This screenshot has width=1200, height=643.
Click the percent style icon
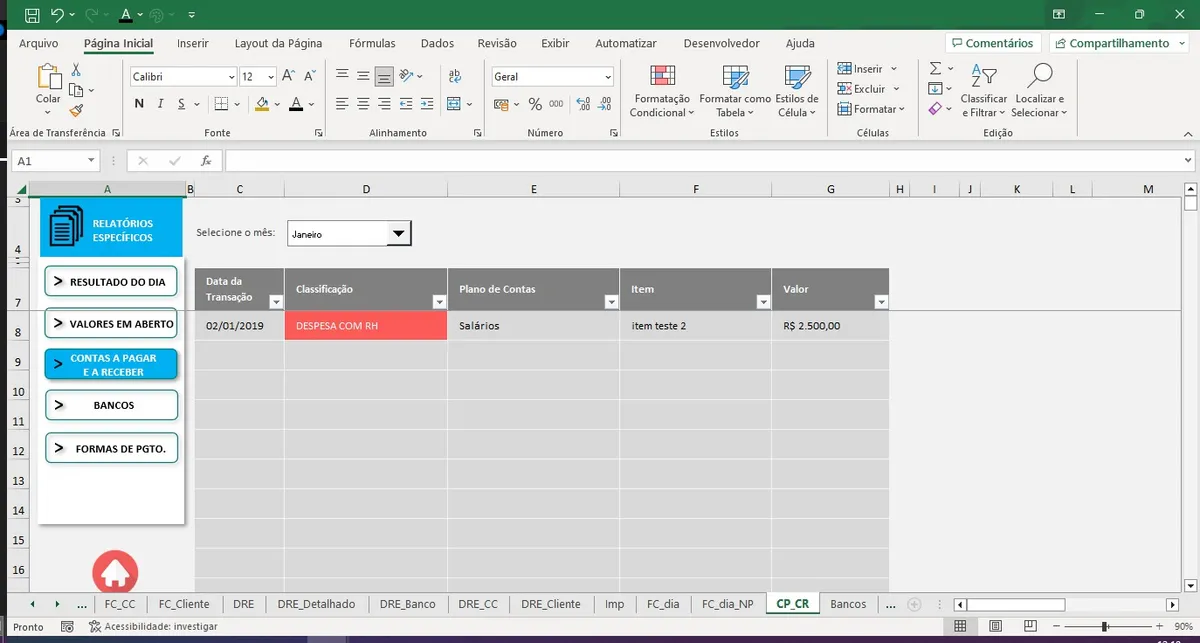click(535, 104)
